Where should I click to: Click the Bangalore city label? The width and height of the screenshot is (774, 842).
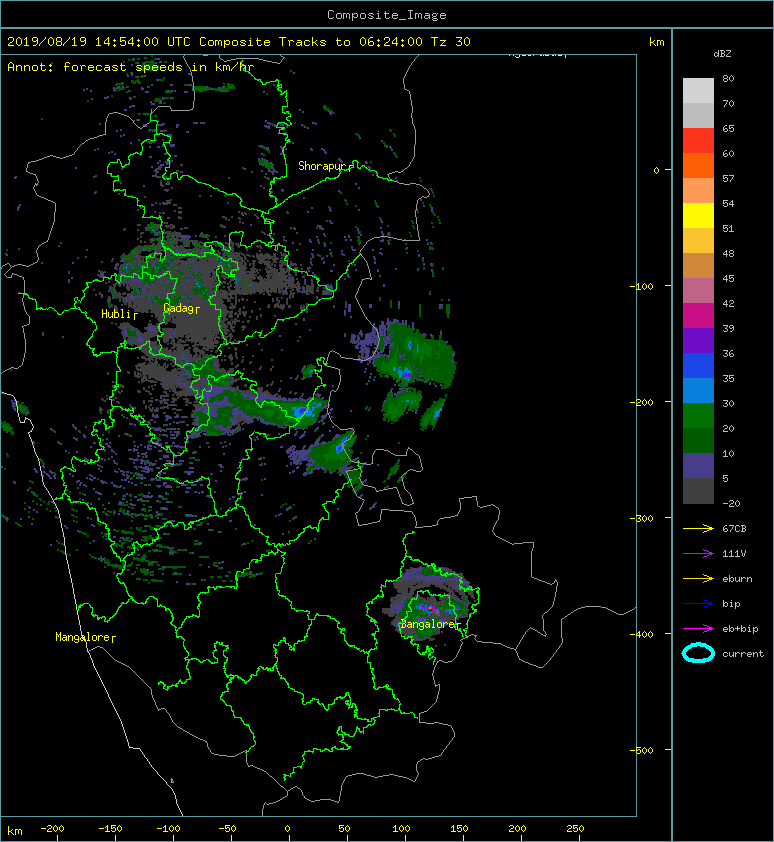[x=428, y=624]
